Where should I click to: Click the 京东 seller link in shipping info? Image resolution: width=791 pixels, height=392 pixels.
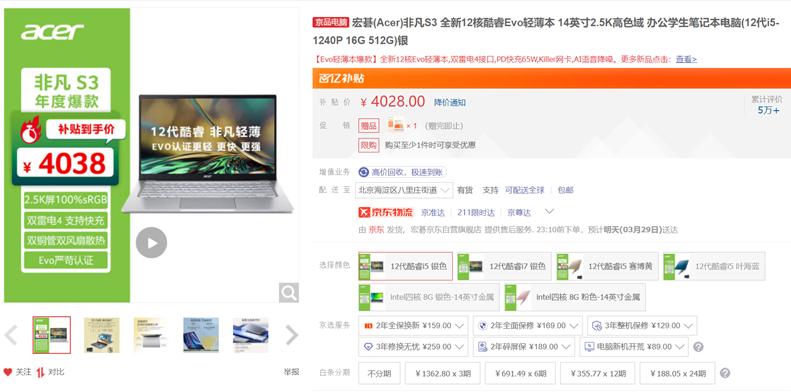coord(376,230)
